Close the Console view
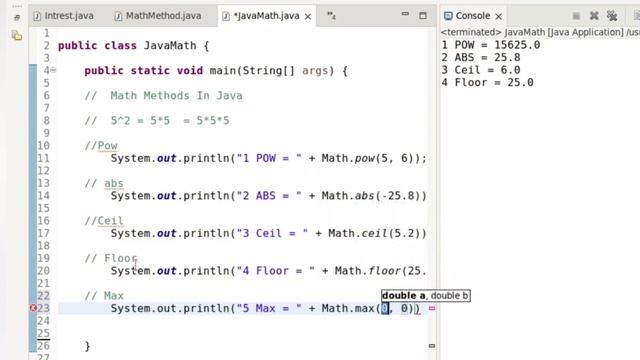Image resolution: width=640 pixels, height=360 pixels. (x=499, y=16)
